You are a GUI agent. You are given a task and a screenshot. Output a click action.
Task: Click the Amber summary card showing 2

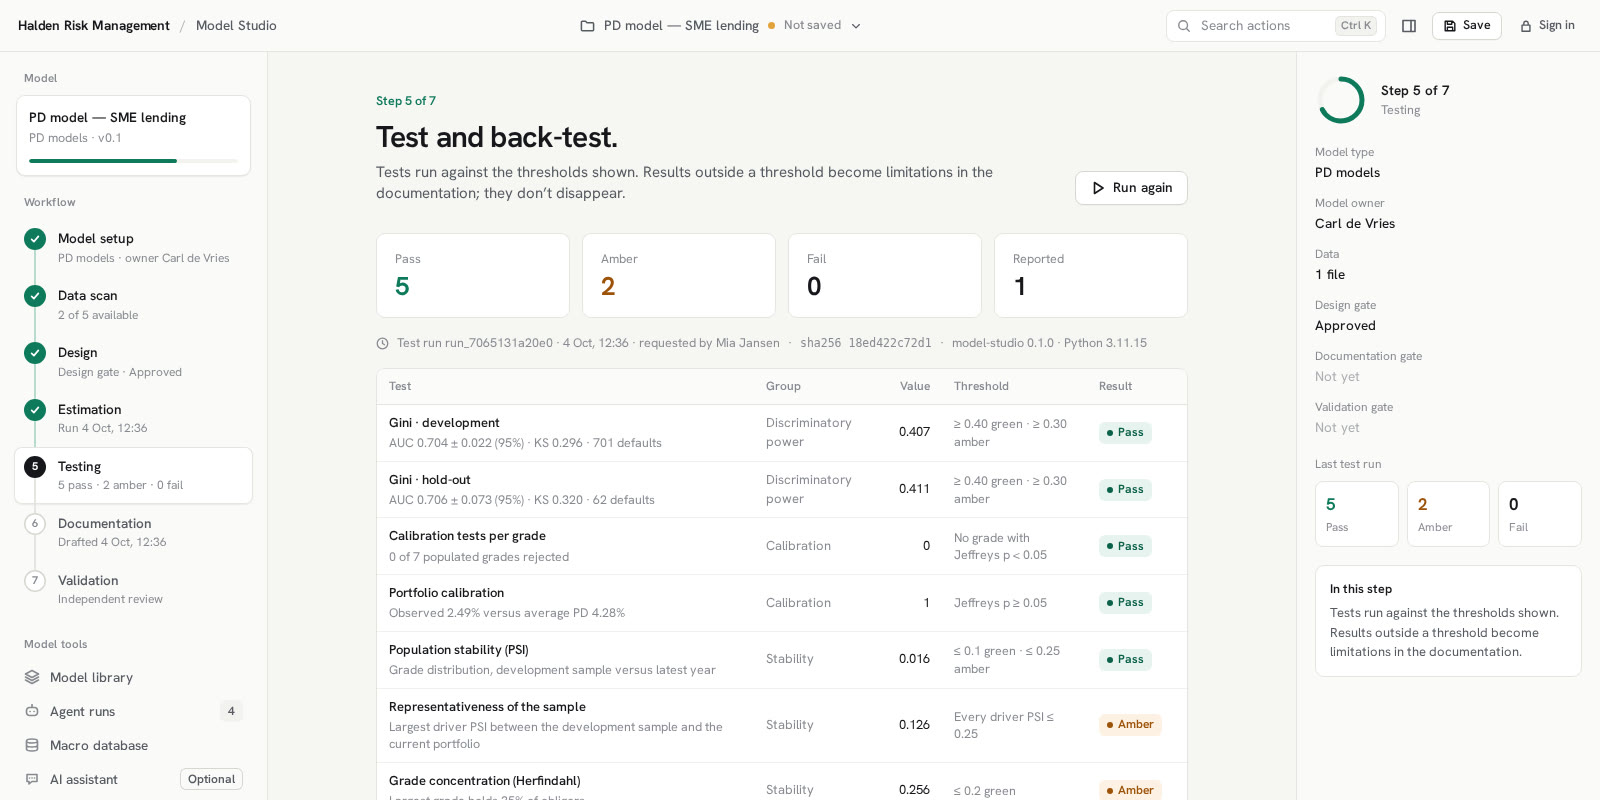click(x=679, y=276)
